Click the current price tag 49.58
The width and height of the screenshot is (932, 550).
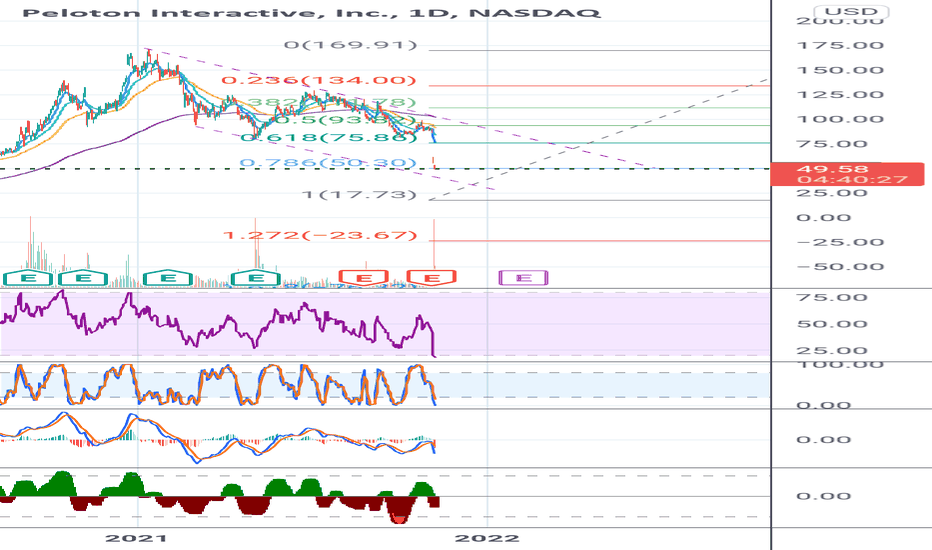[x=833, y=169]
